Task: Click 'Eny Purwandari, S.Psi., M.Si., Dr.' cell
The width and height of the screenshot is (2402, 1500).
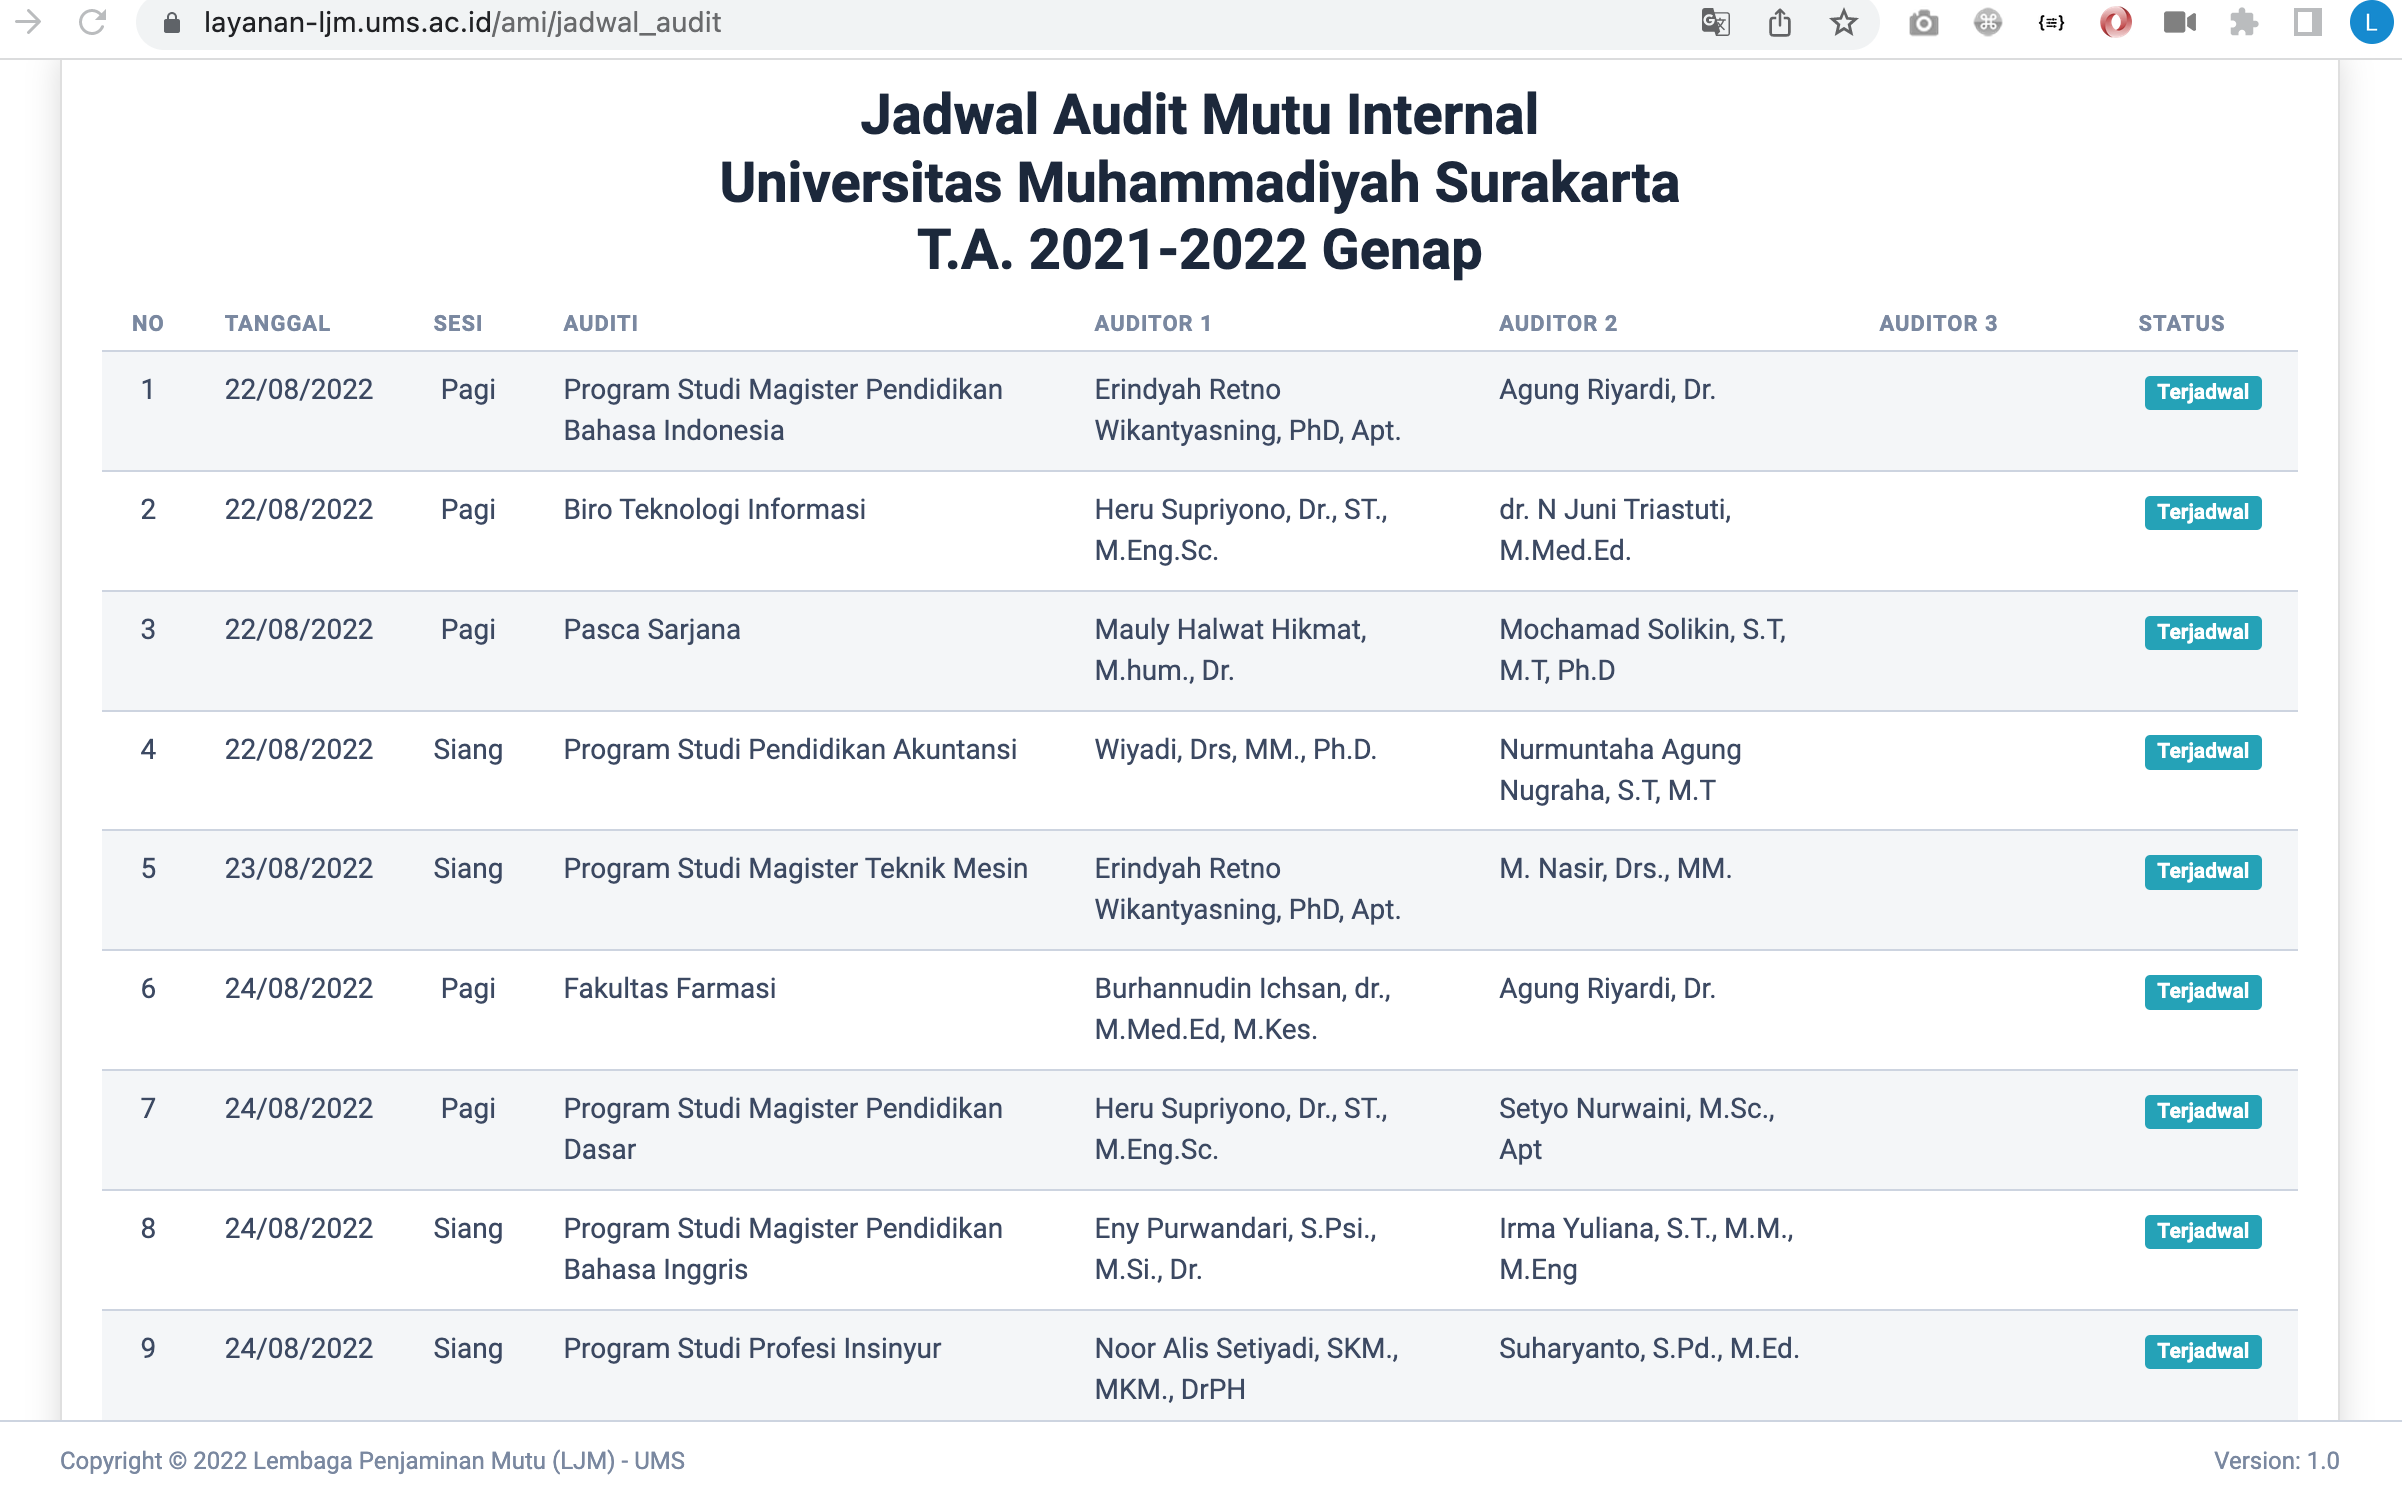Action: 1235,1249
